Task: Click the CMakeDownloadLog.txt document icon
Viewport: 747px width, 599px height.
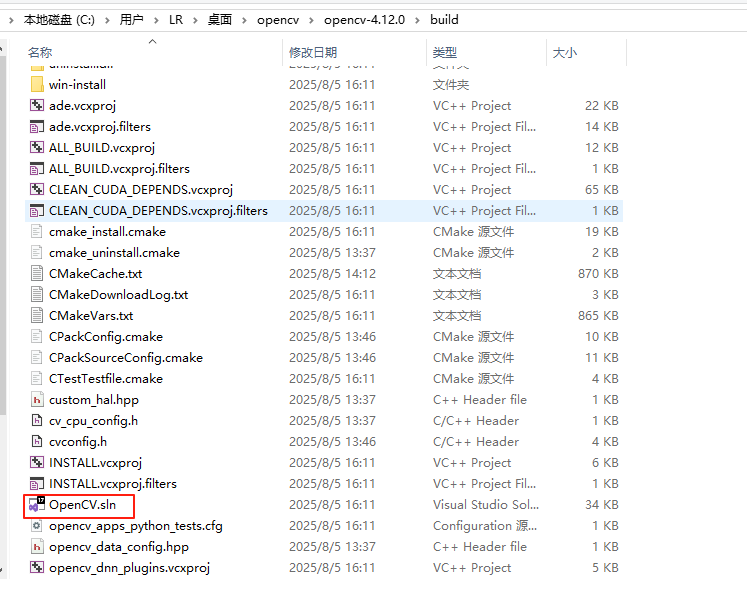Action: (x=37, y=294)
